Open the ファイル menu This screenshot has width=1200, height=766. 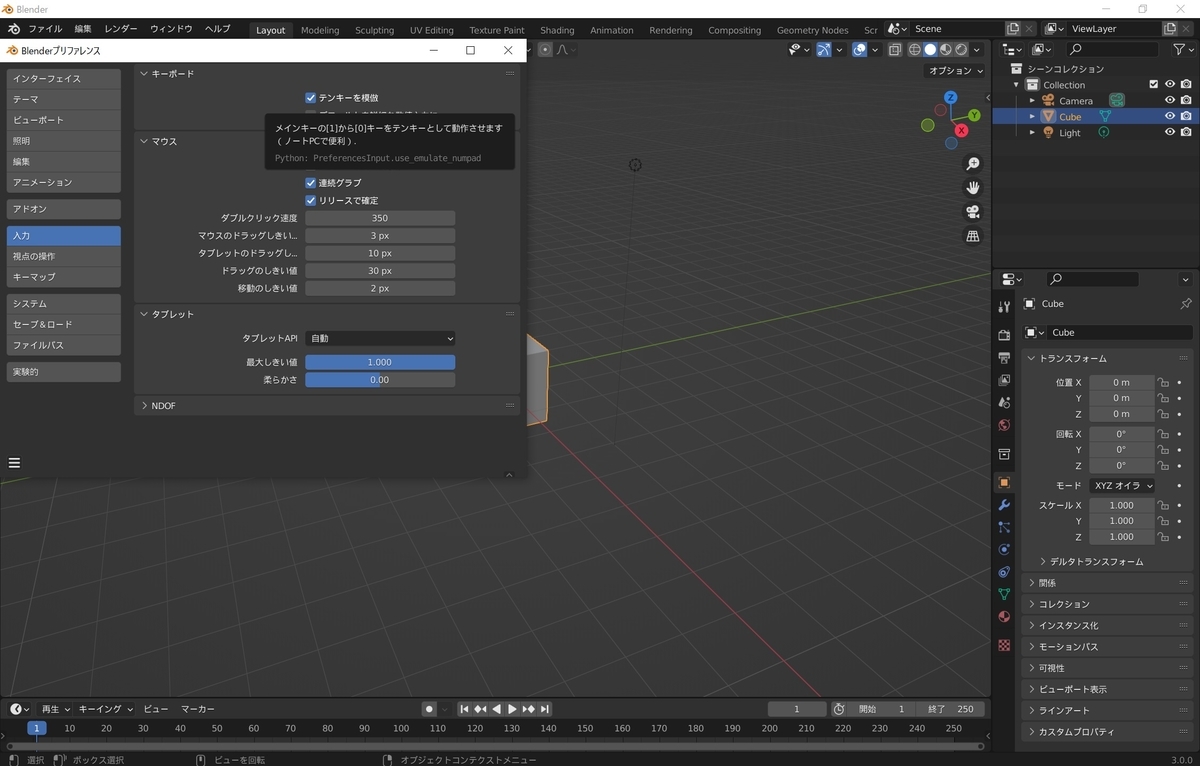(x=44, y=29)
